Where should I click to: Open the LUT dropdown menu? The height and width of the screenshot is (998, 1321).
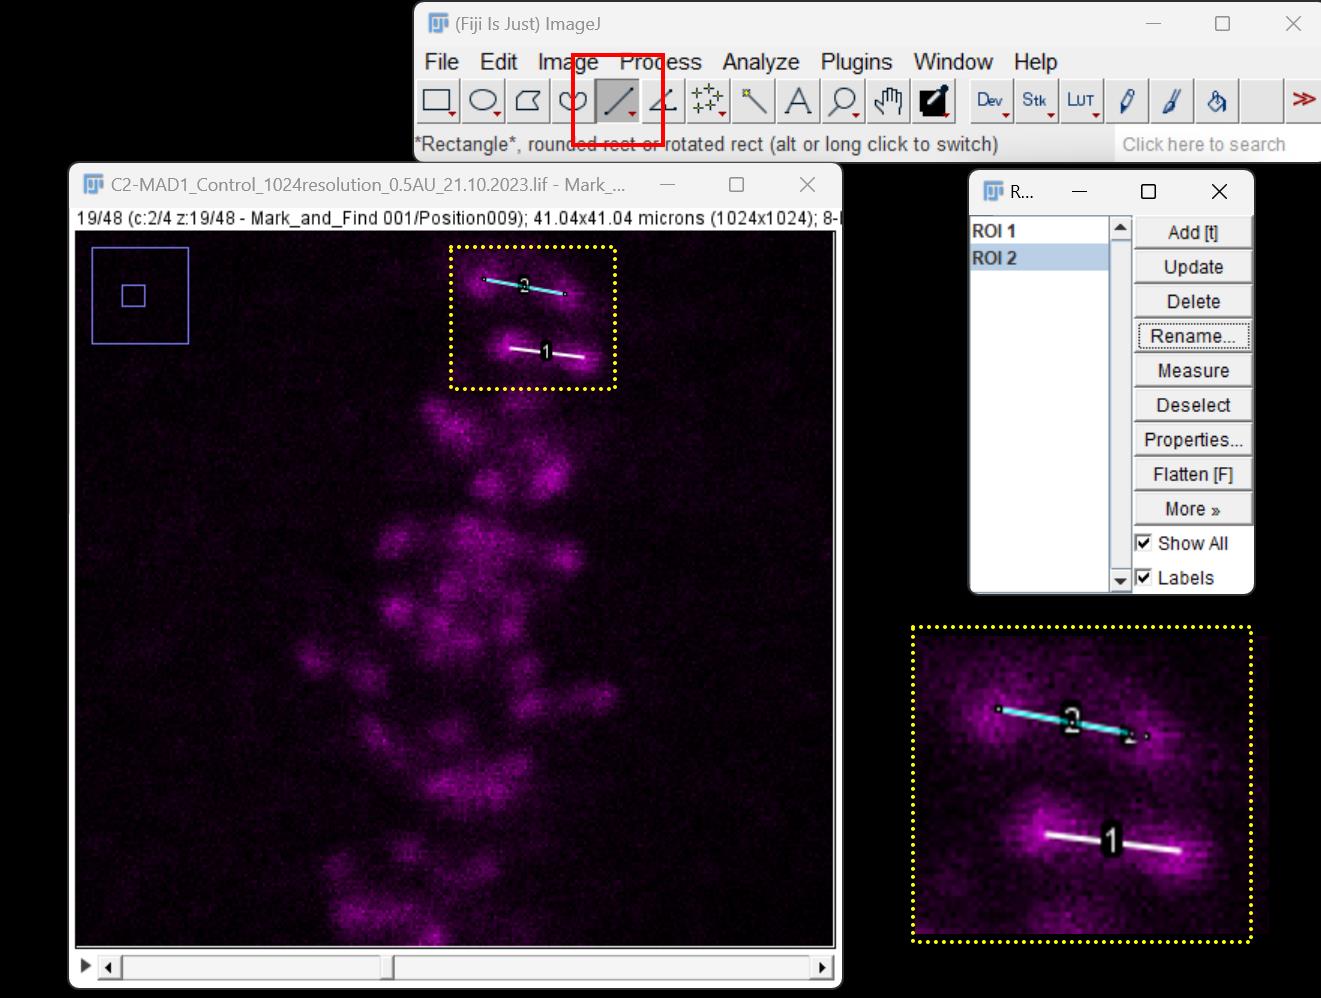coord(1081,100)
